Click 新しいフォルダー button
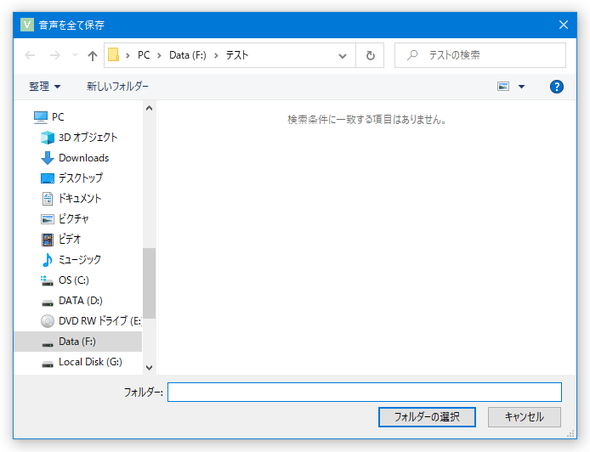Screen dimensions: 590x452 (117, 87)
